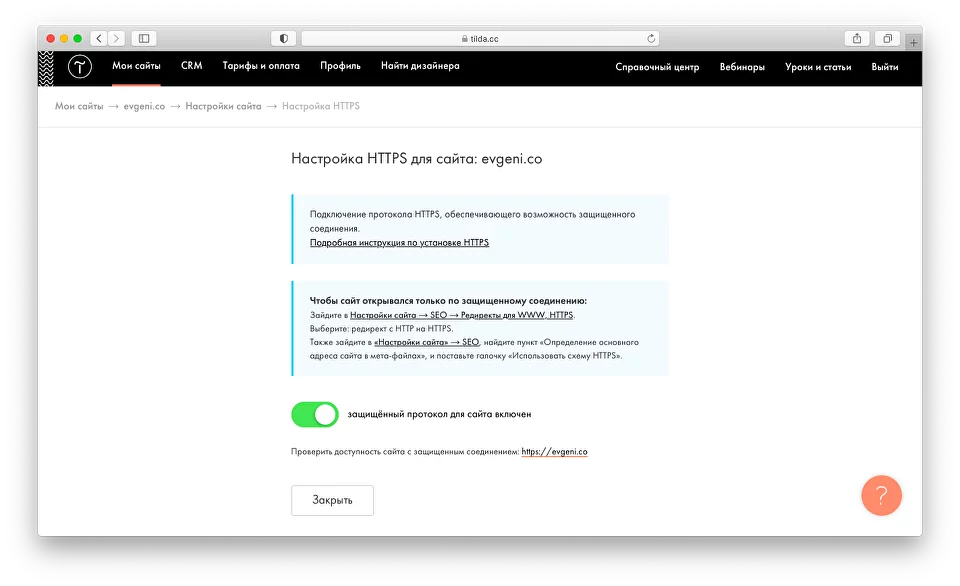This screenshot has width=960, height=586.
Task: Click the "Настройка HTTPS" breadcrumb text
Action: [321, 107]
